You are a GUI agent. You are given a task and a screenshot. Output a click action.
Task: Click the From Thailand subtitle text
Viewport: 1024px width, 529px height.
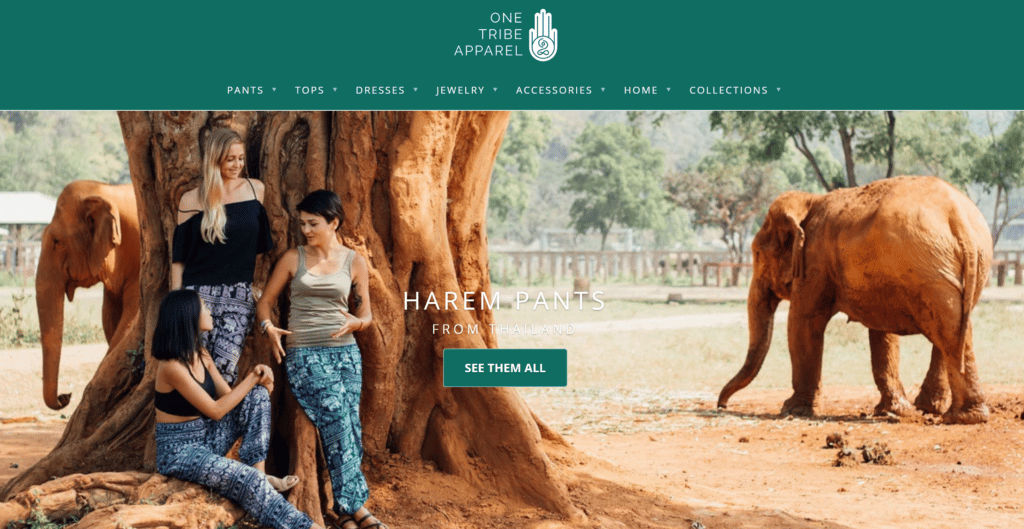504,329
